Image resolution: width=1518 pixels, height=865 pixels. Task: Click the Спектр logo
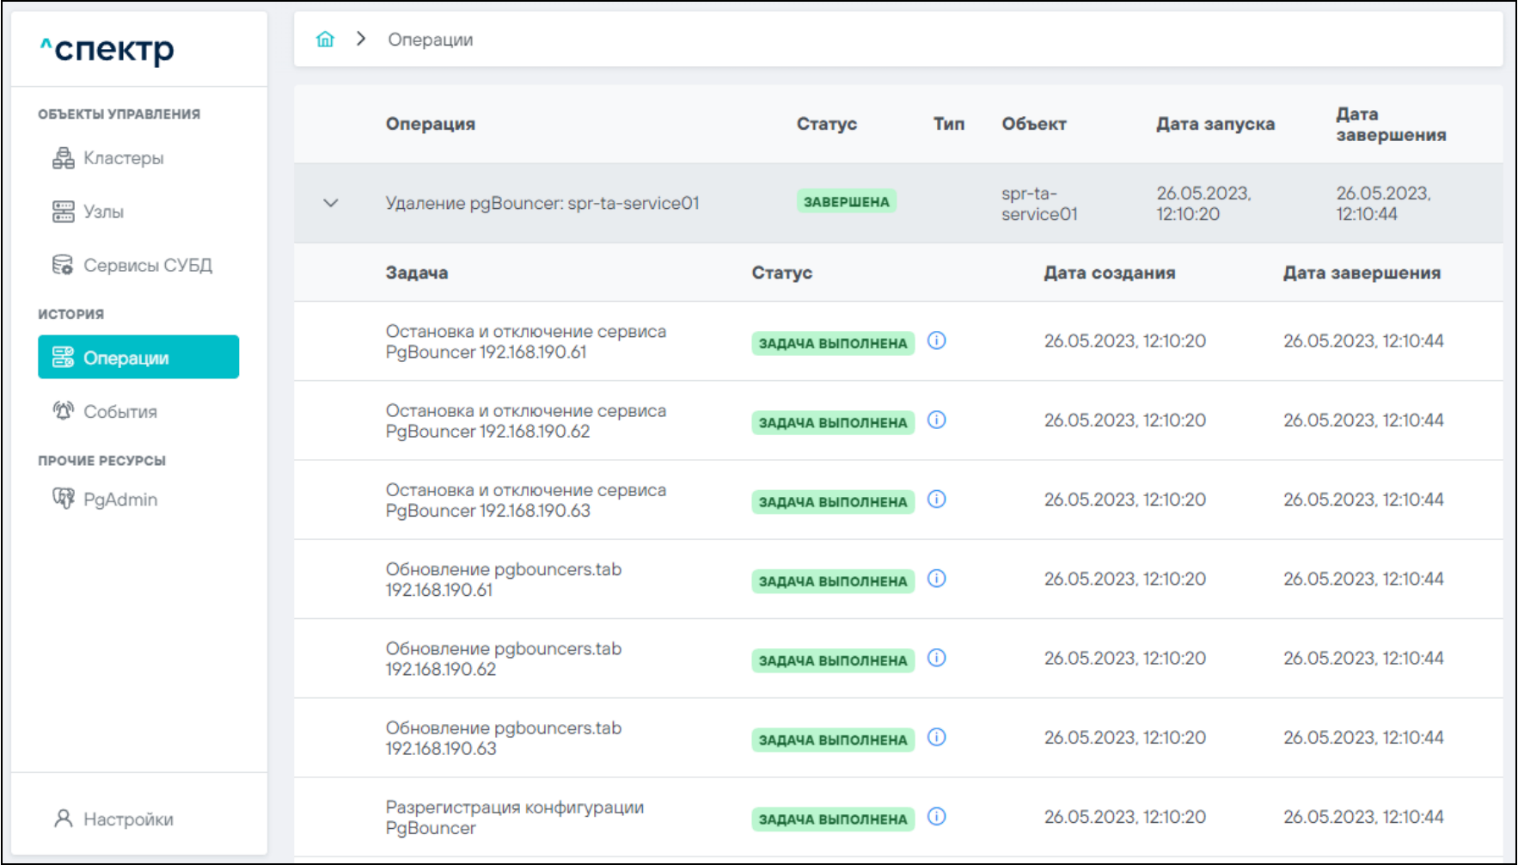click(107, 49)
